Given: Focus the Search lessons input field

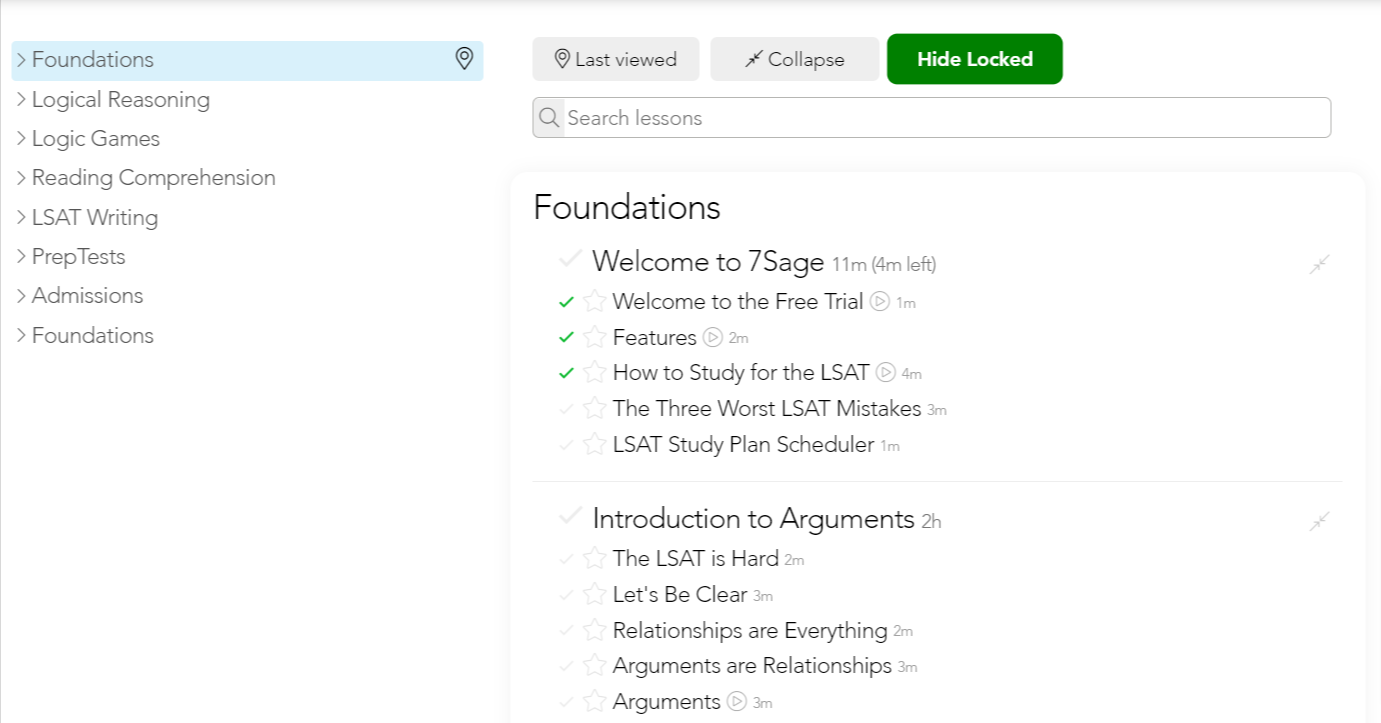Looking at the screenshot, I should (x=945, y=118).
